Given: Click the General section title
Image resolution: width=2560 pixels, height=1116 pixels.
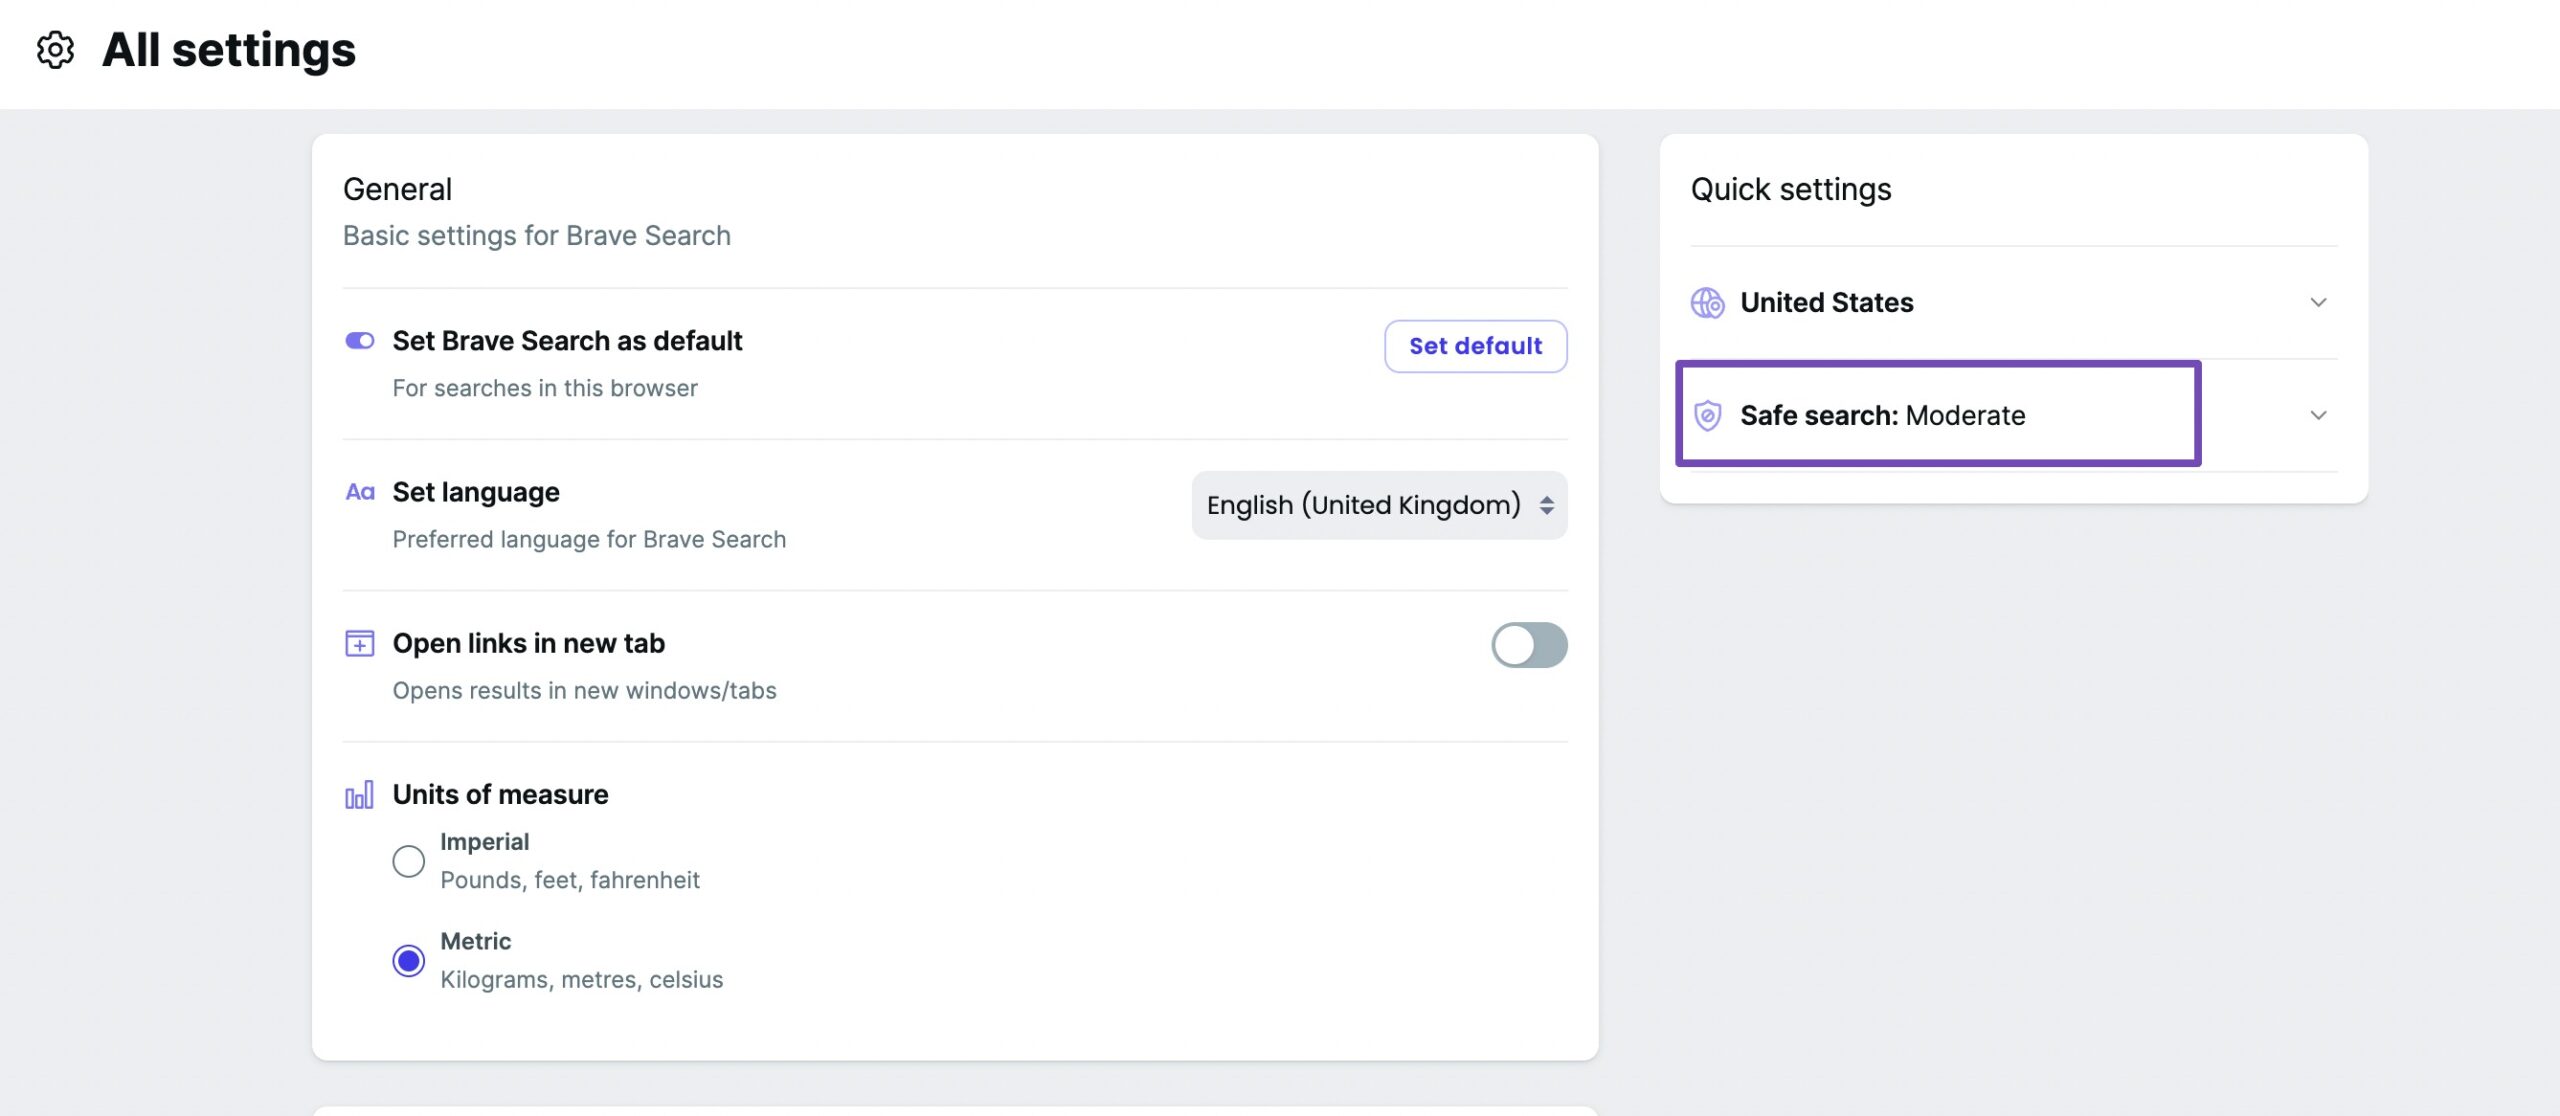Looking at the screenshot, I should [397, 189].
